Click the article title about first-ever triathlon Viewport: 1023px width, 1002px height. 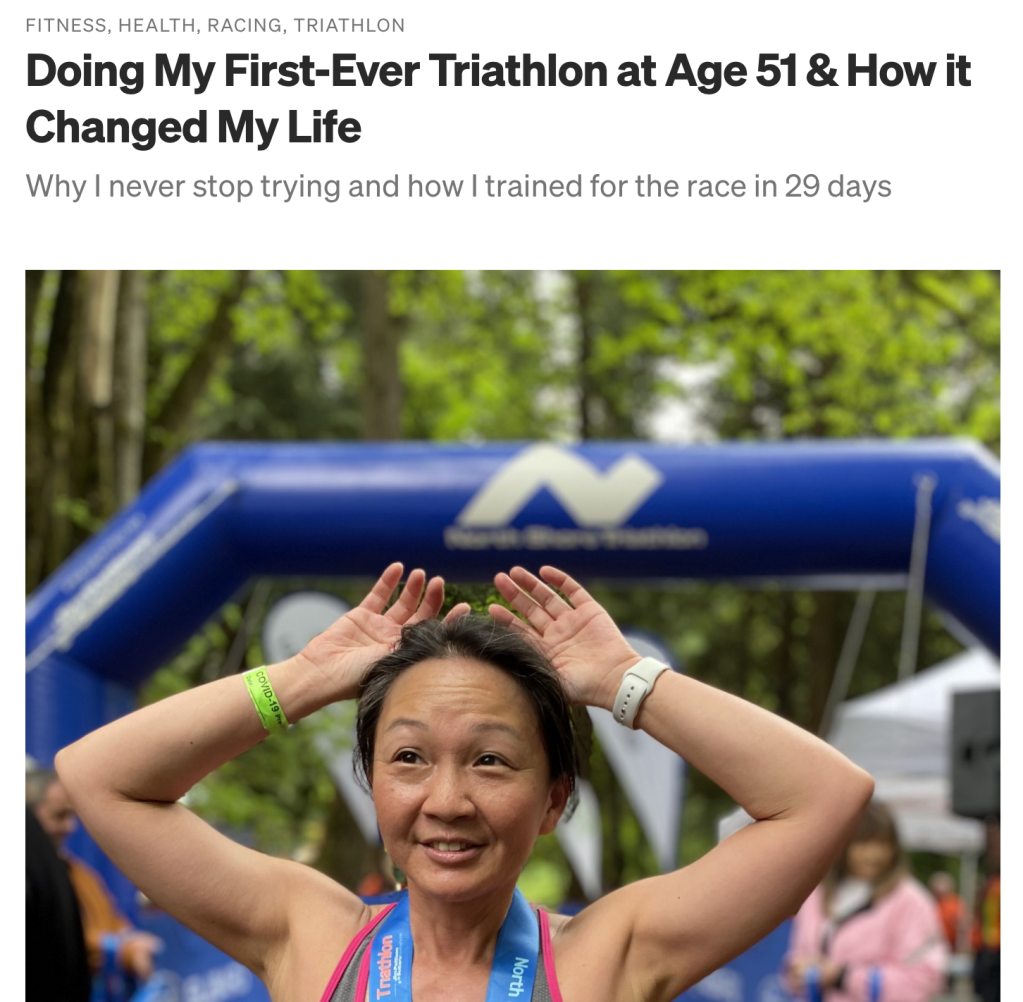tap(498, 99)
